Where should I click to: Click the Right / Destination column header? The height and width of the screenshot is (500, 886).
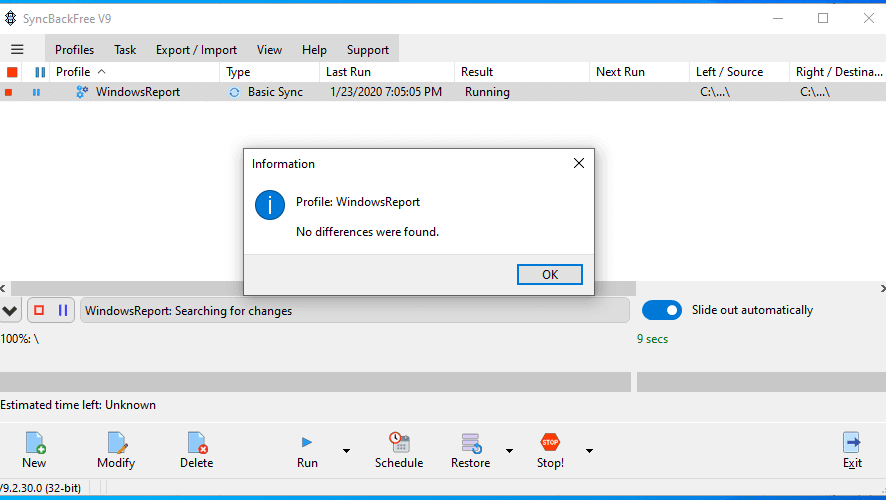pos(838,72)
